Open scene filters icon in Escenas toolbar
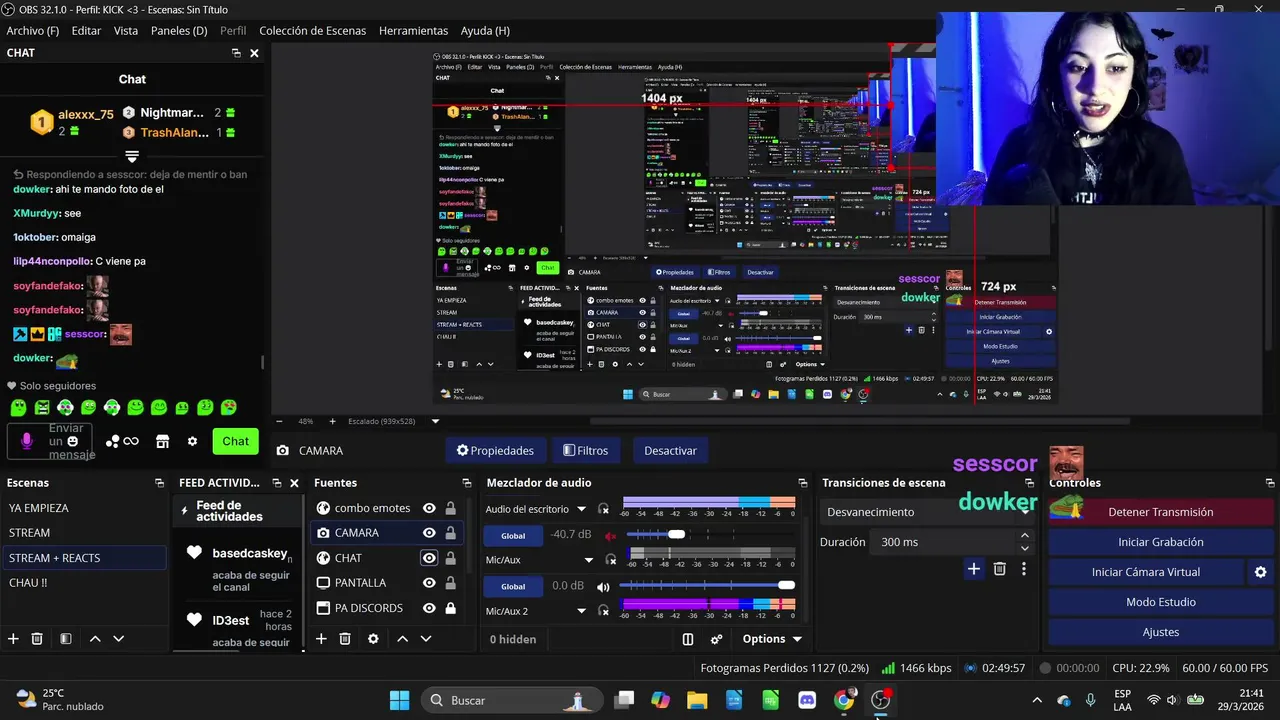This screenshot has height=720, width=1280. coord(65,639)
